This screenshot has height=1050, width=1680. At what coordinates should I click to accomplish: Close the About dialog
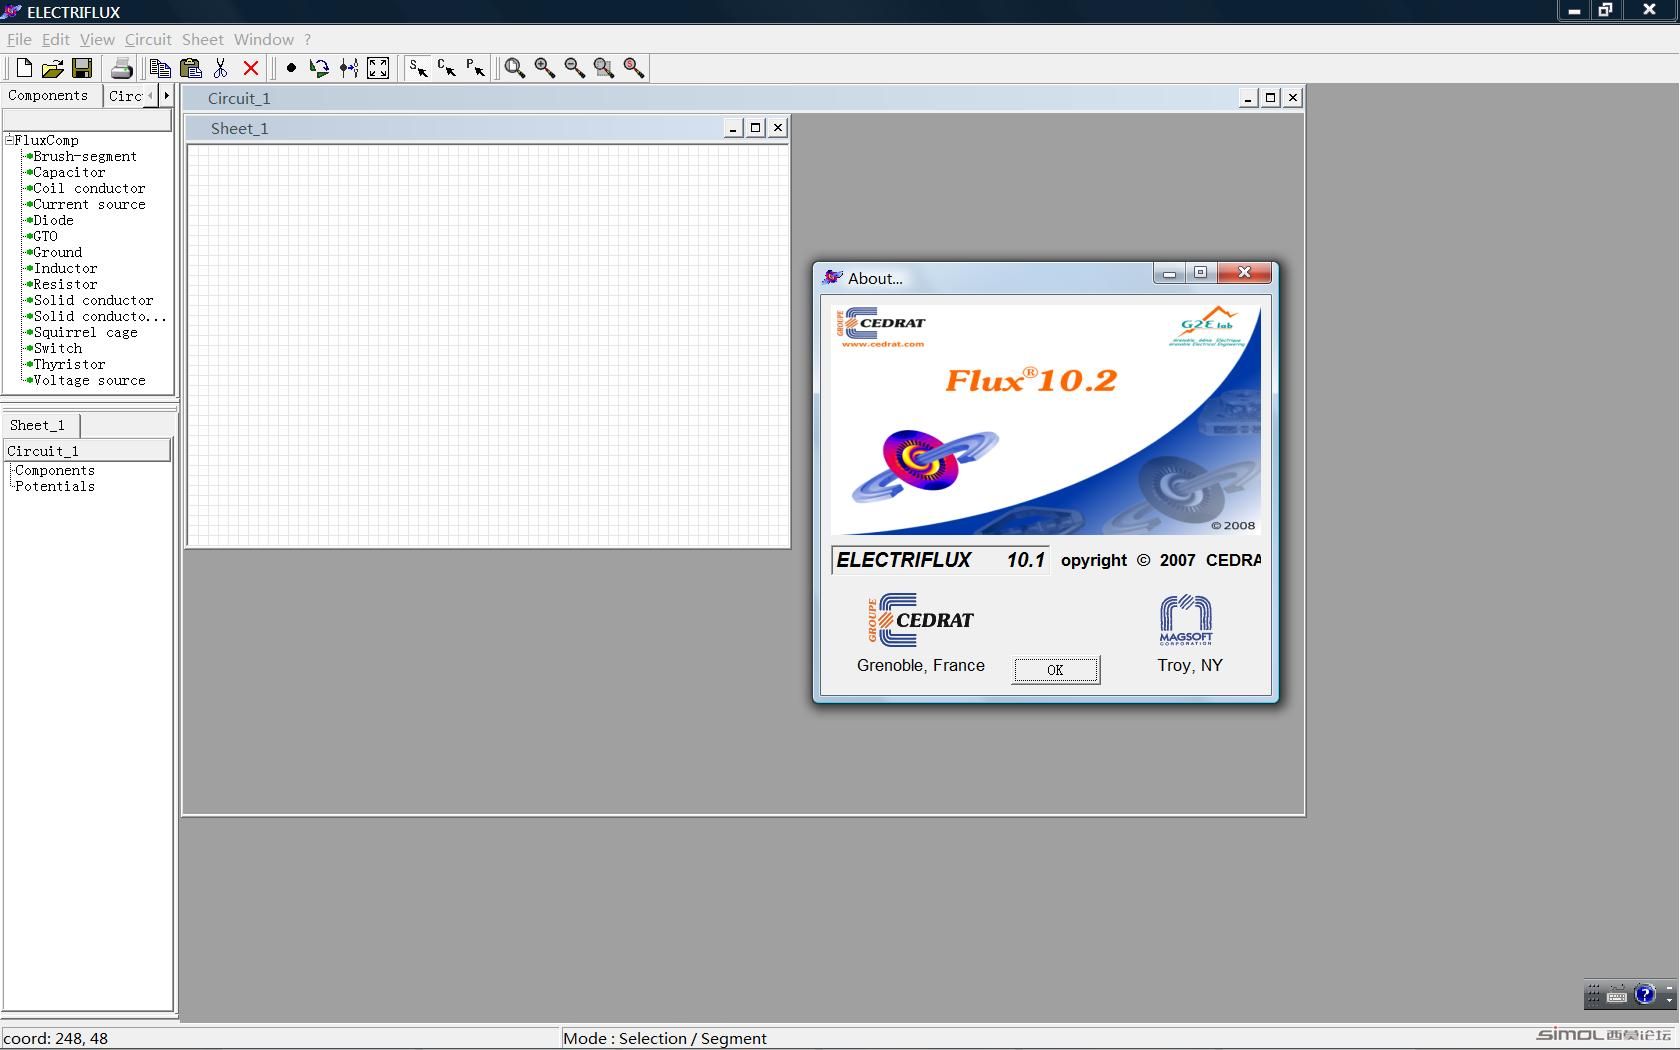pos(1244,273)
